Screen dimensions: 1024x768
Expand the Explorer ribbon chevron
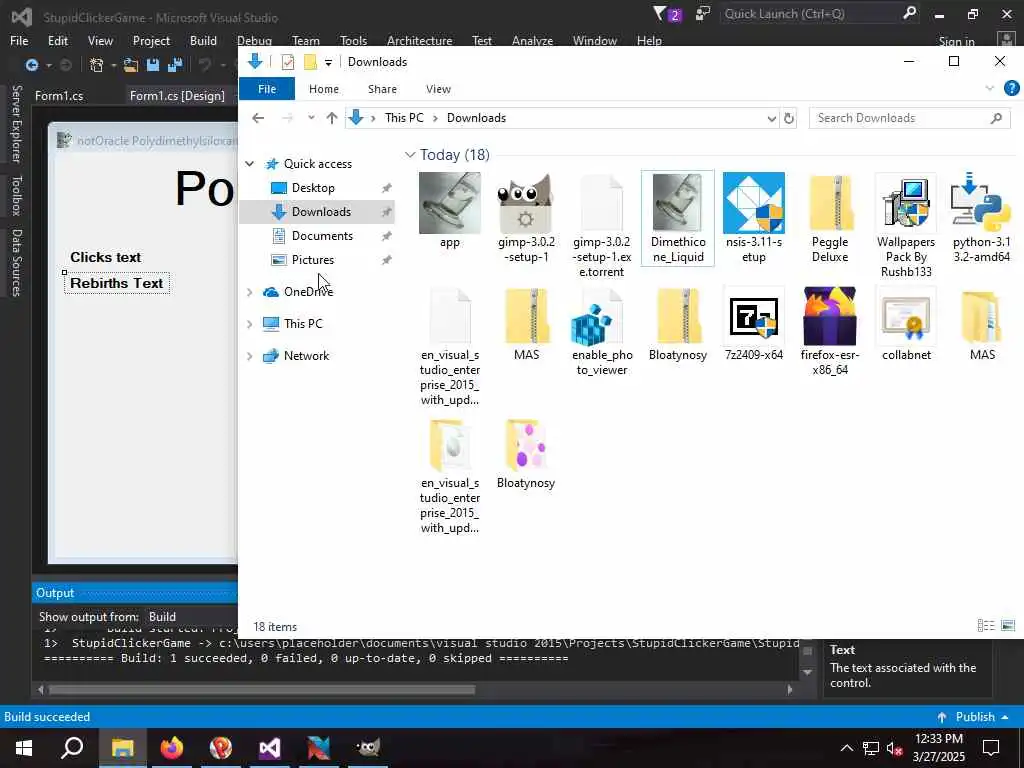click(x=989, y=88)
